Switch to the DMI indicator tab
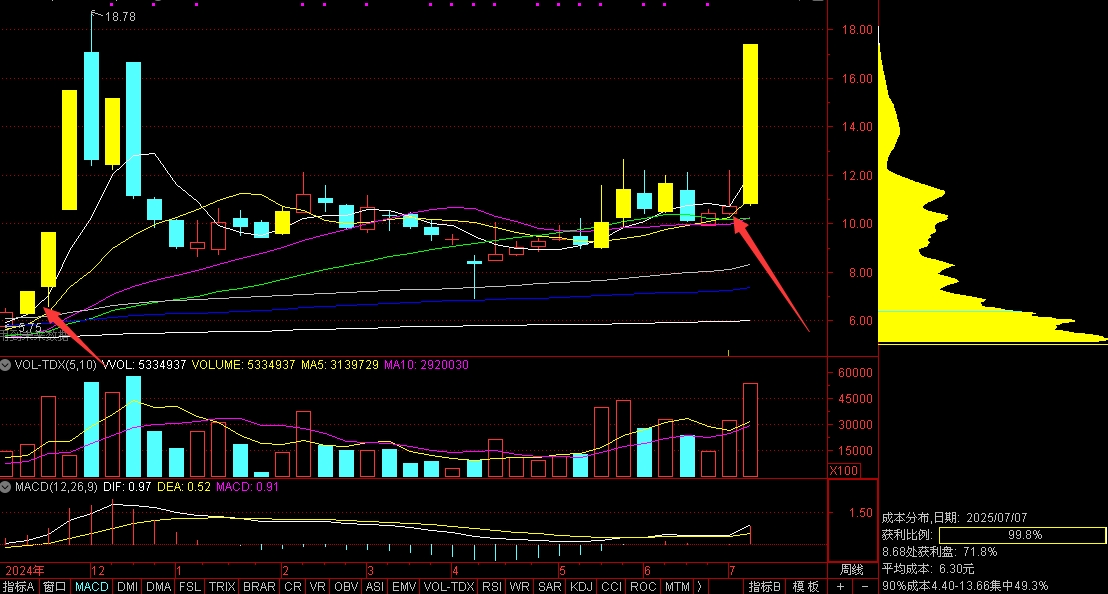The height and width of the screenshot is (594, 1108). point(127,587)
